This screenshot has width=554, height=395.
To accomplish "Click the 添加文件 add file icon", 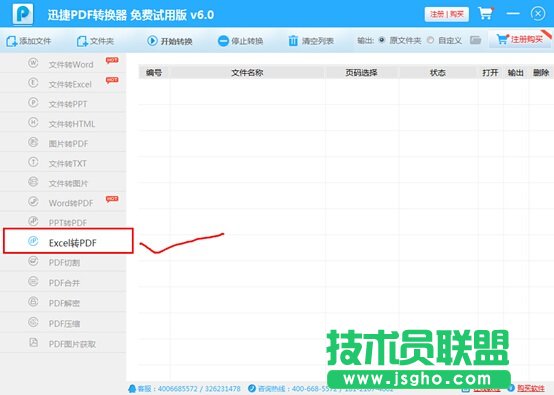I will point(11,41).
